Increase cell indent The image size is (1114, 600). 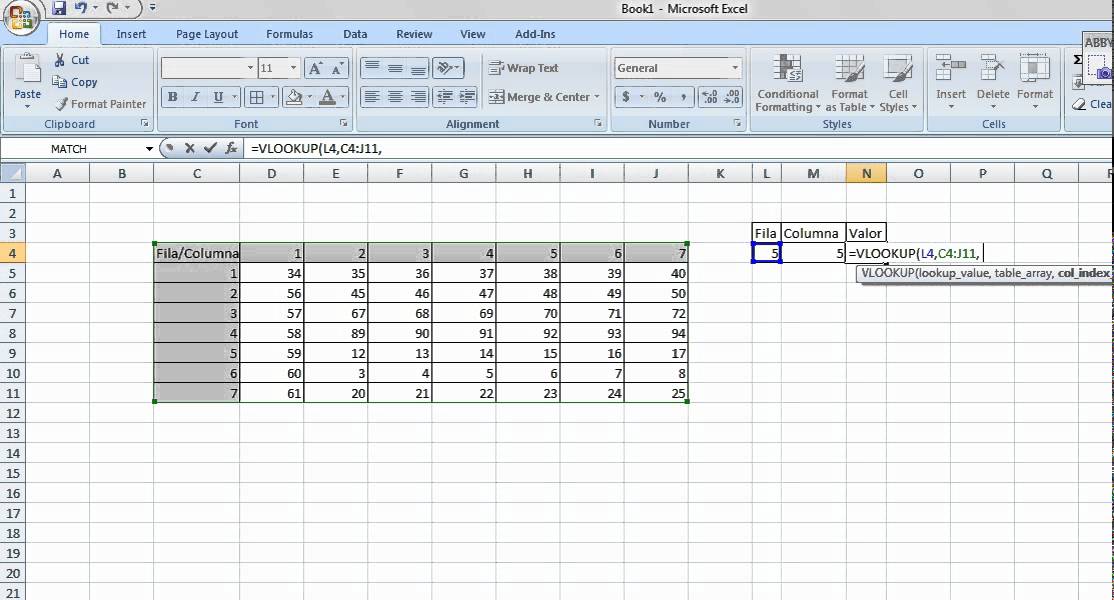click(467, 97)
